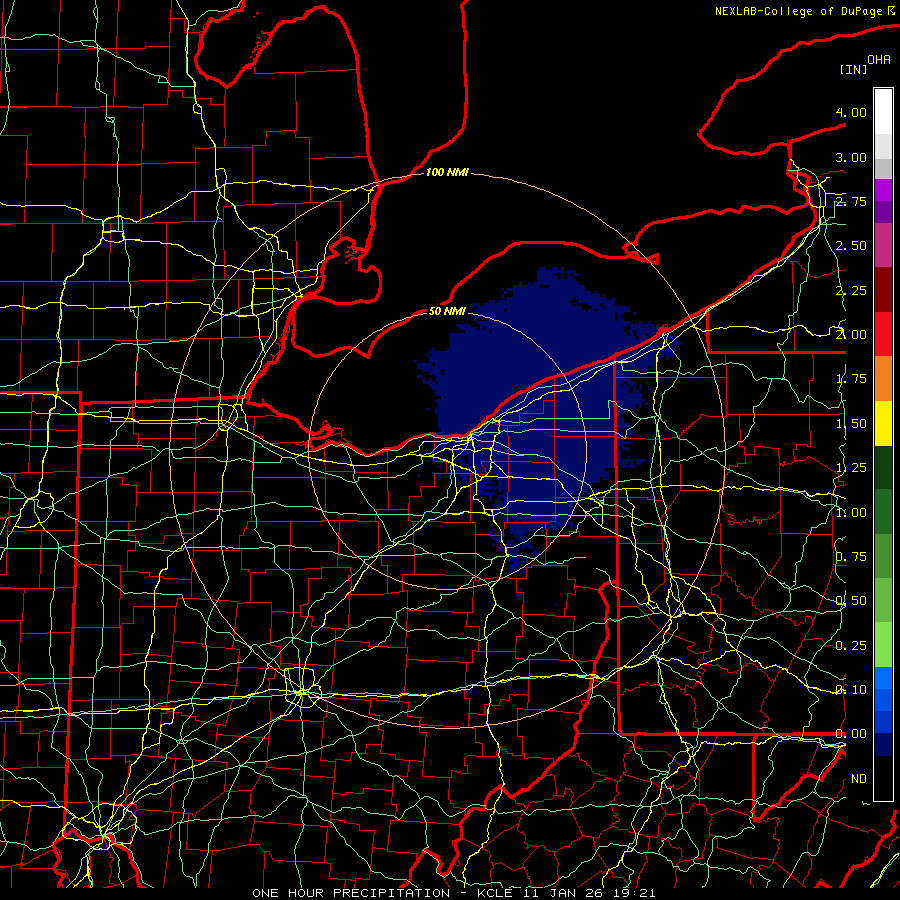Click the 1.75 legend value
The width and height of the screenshot is (900, 900).
pyautogui.click(x=851, y=379)
